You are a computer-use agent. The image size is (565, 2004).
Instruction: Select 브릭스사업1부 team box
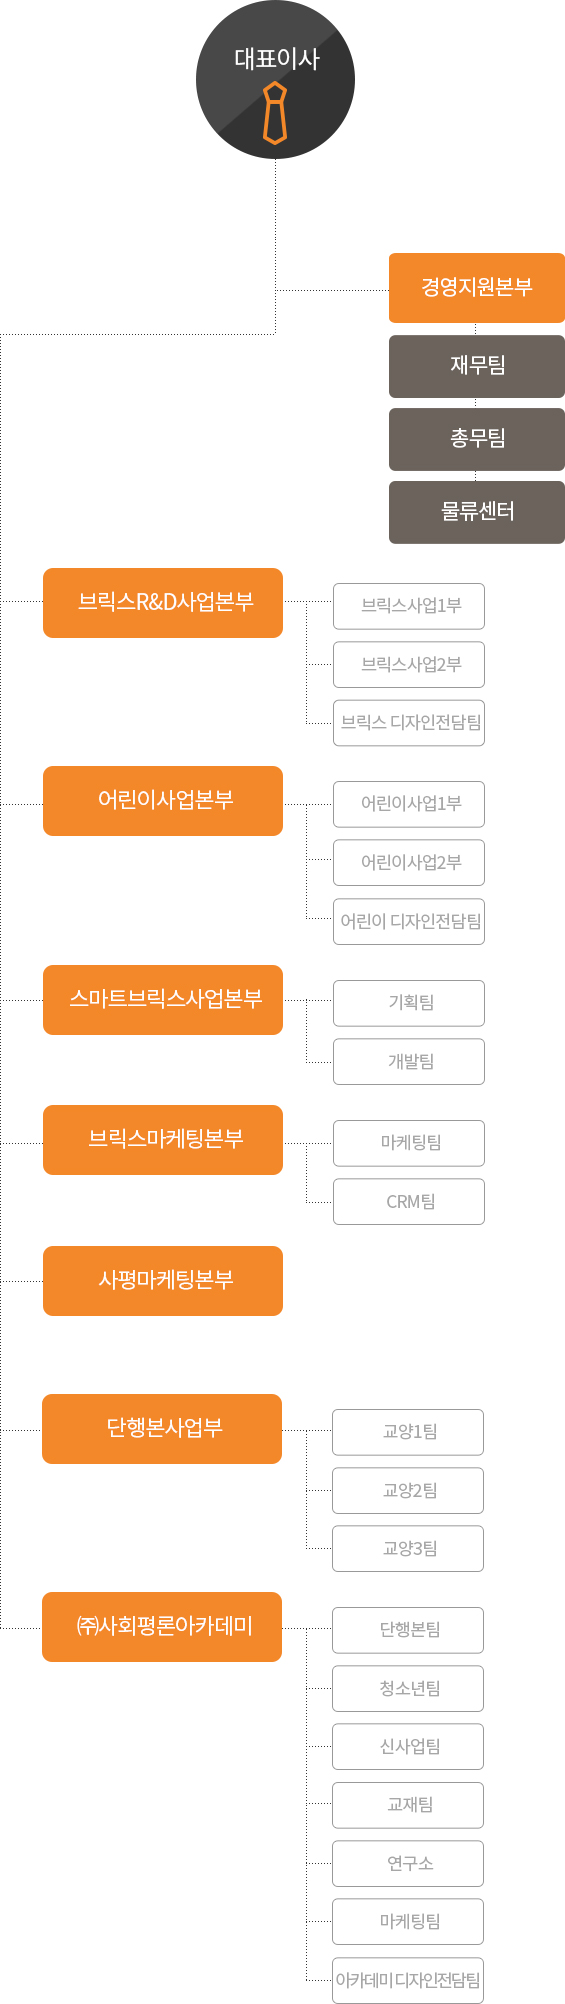pyautogui.click(x=409, y=606)
